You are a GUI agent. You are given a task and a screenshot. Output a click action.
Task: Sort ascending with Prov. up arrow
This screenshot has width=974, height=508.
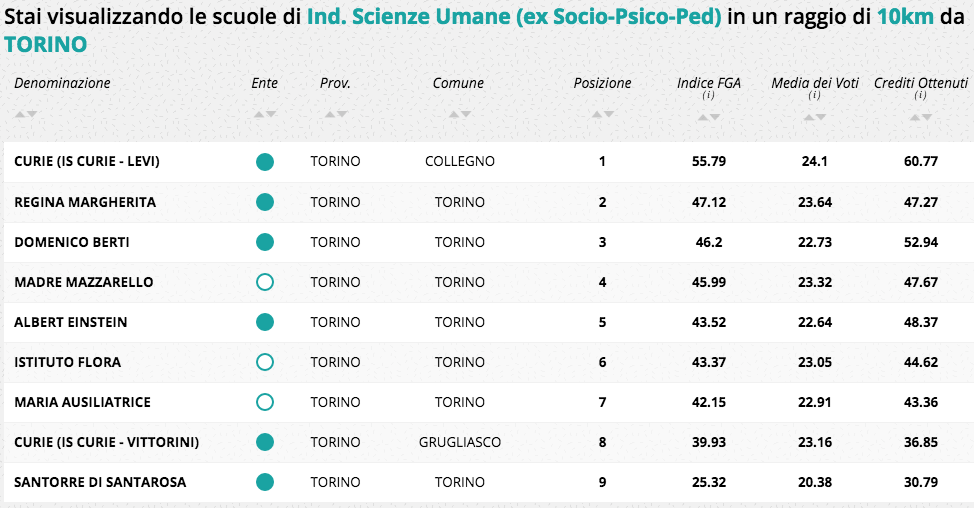pyautogui.click(x=329, y=114)
